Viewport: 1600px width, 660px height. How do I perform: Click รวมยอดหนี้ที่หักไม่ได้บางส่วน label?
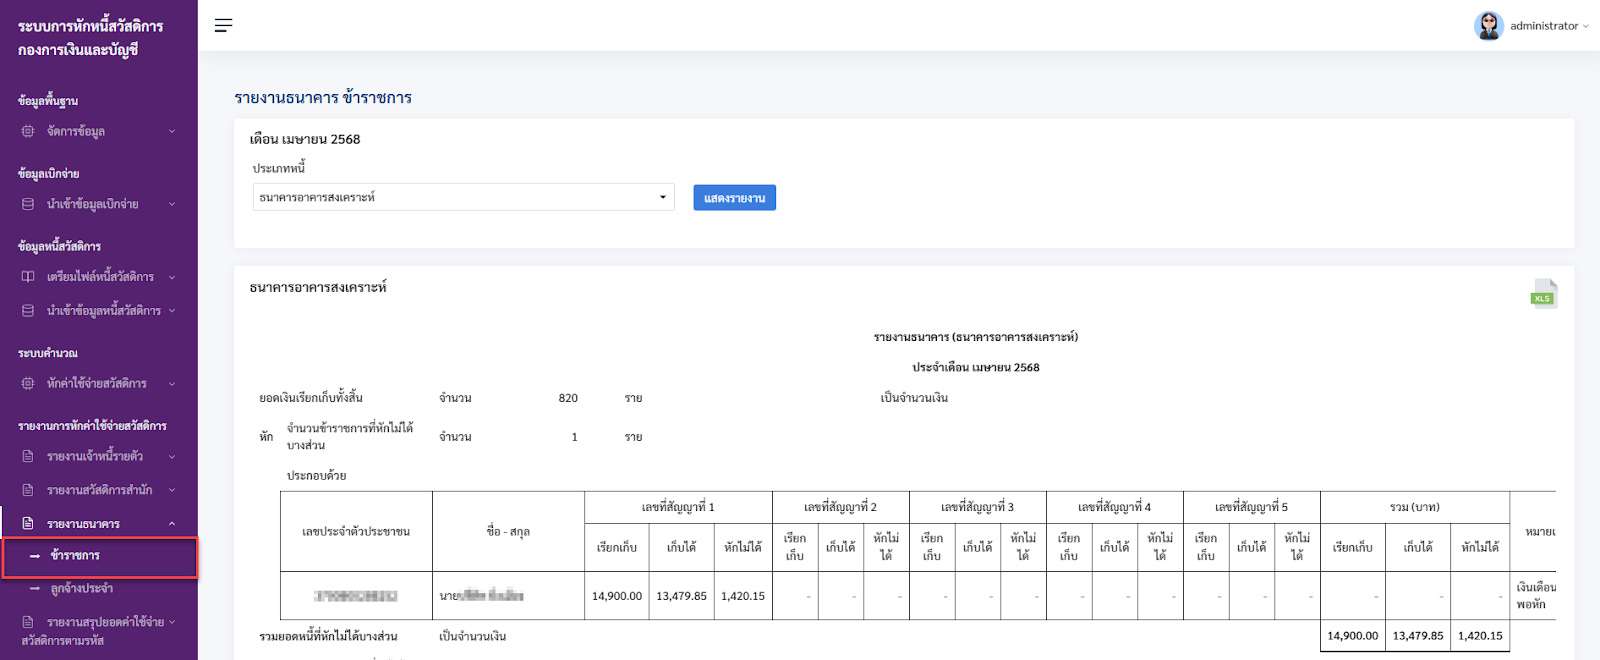(328, 636)
